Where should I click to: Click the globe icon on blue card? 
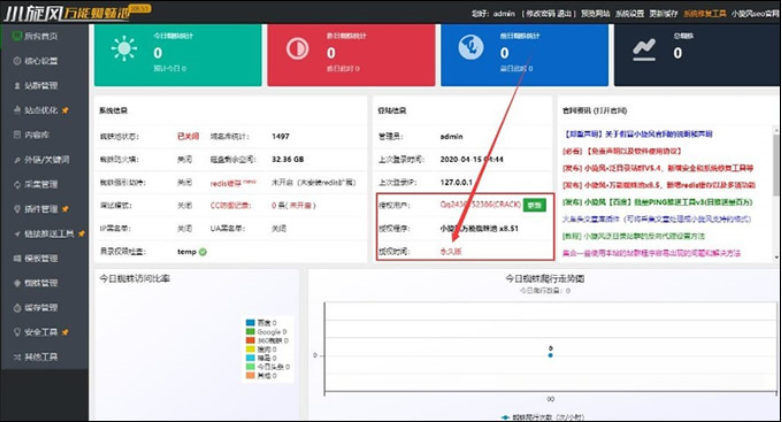point(470,48)
